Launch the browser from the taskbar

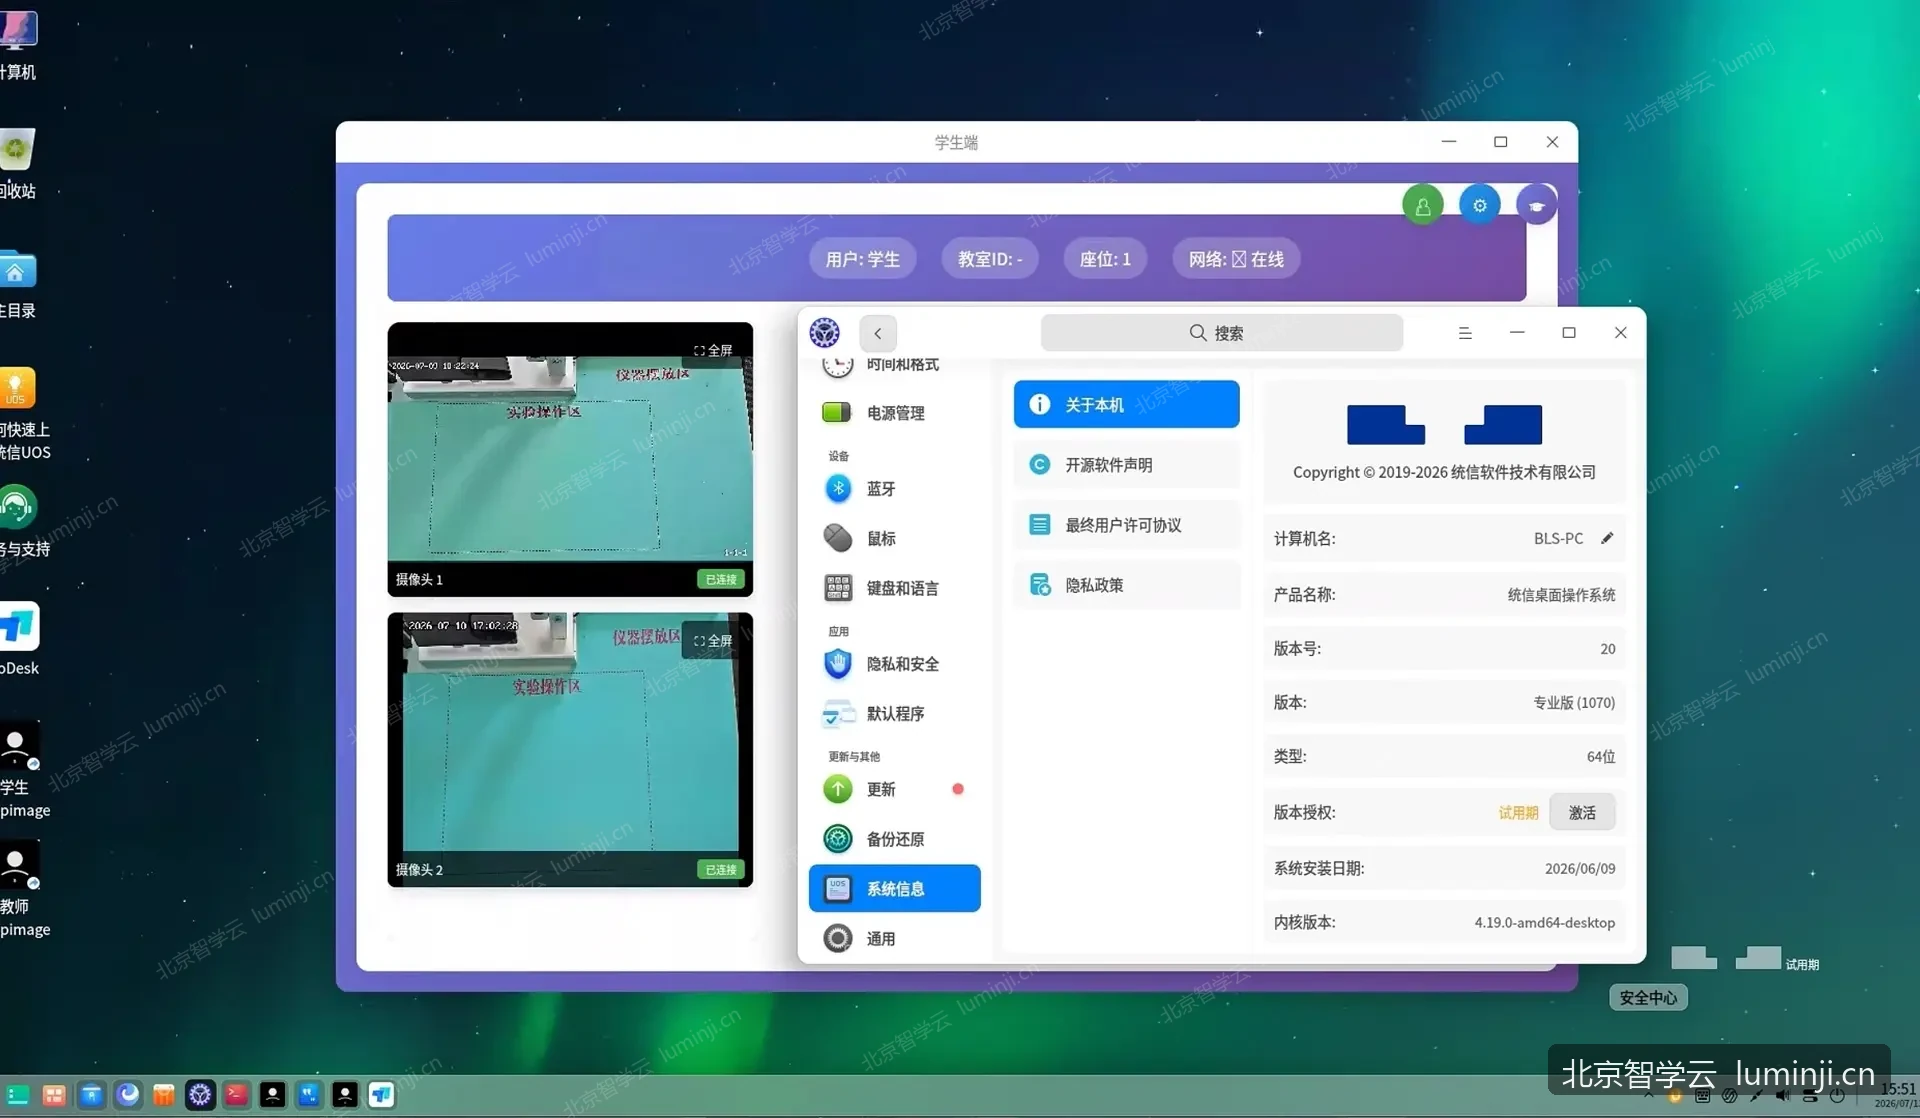127,1095
